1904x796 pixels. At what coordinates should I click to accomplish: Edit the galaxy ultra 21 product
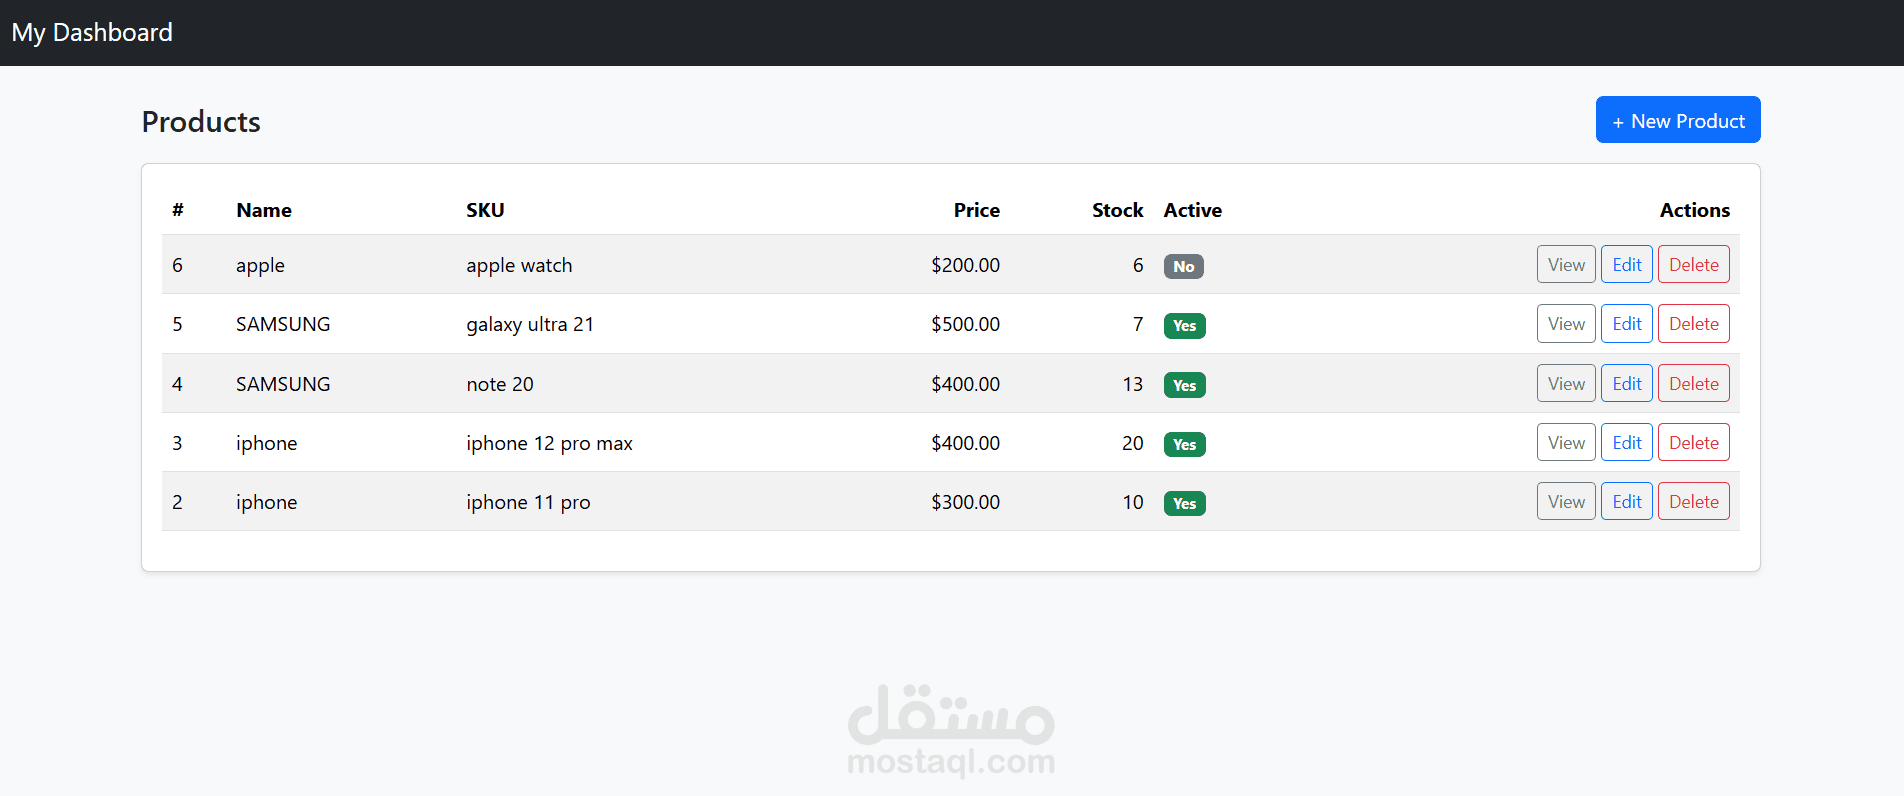(x=1627, y=324)
